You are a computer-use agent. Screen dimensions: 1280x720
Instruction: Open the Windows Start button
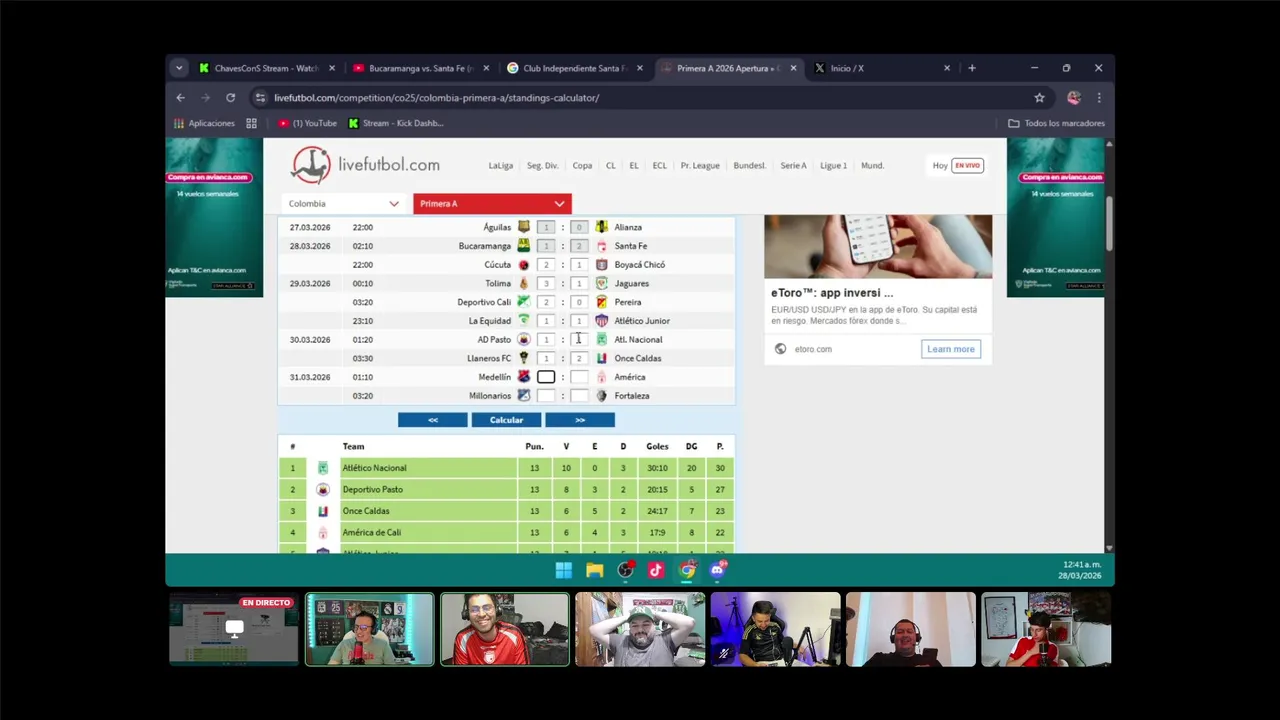pyautogui.click(x=564, y=570)
